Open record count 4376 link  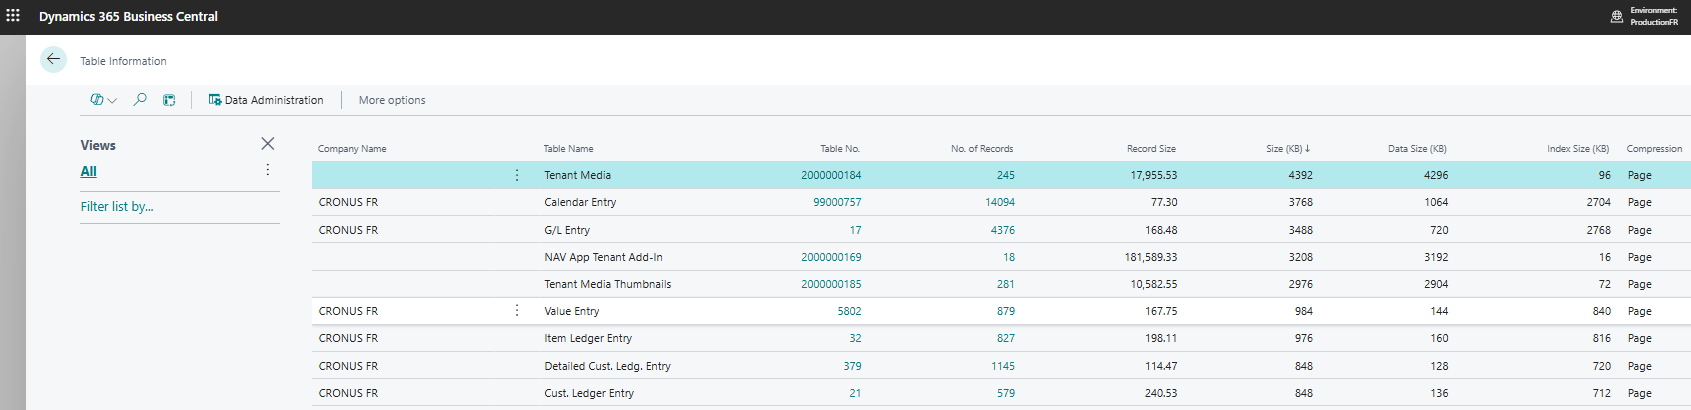click(x=1003, y=230)
